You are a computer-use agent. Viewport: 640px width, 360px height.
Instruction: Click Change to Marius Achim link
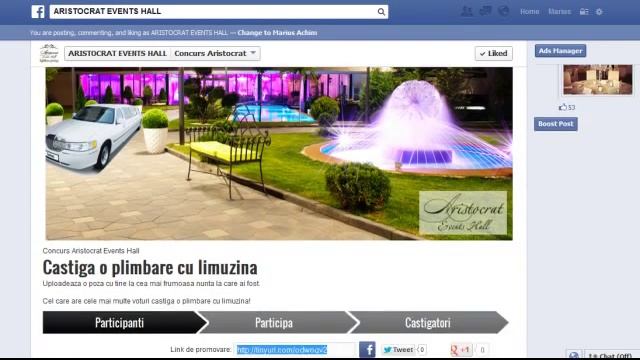[277, 33]
